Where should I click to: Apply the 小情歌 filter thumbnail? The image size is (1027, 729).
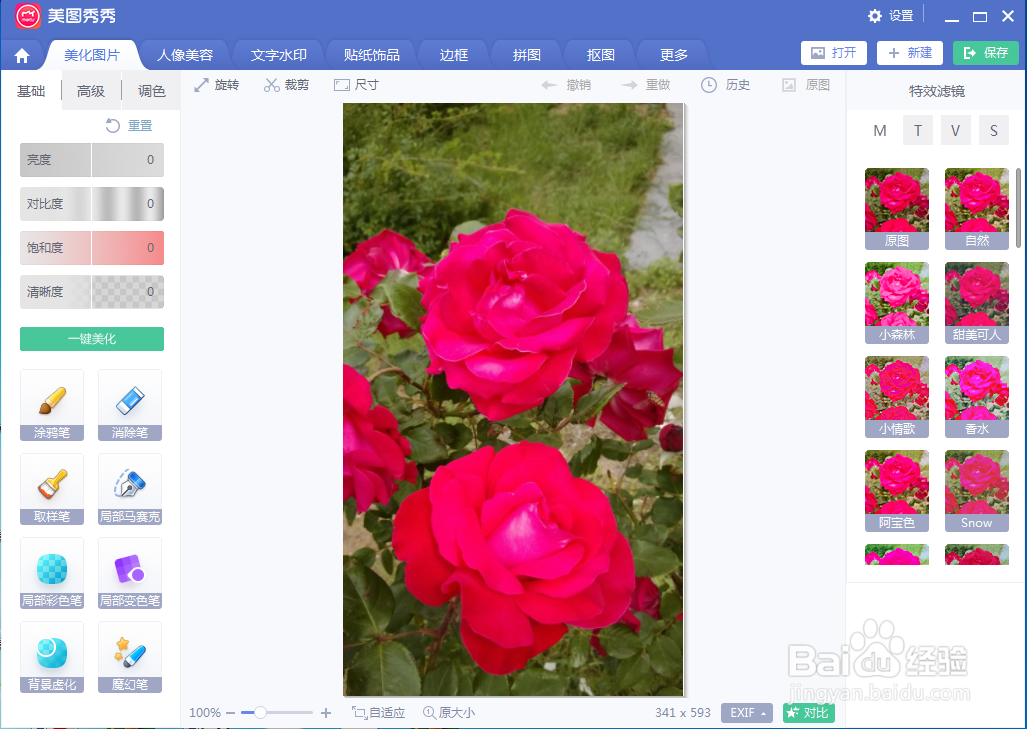897,397
